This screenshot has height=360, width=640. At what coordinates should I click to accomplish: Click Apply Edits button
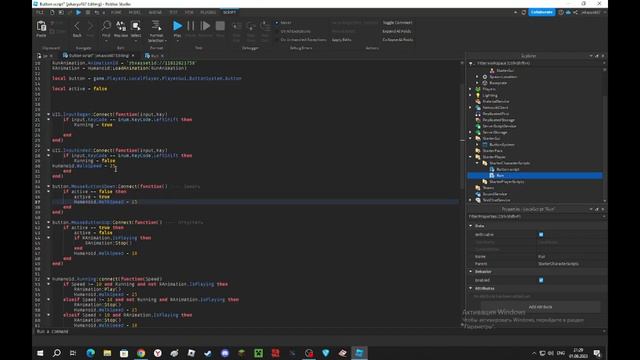[x=342, y=40]
